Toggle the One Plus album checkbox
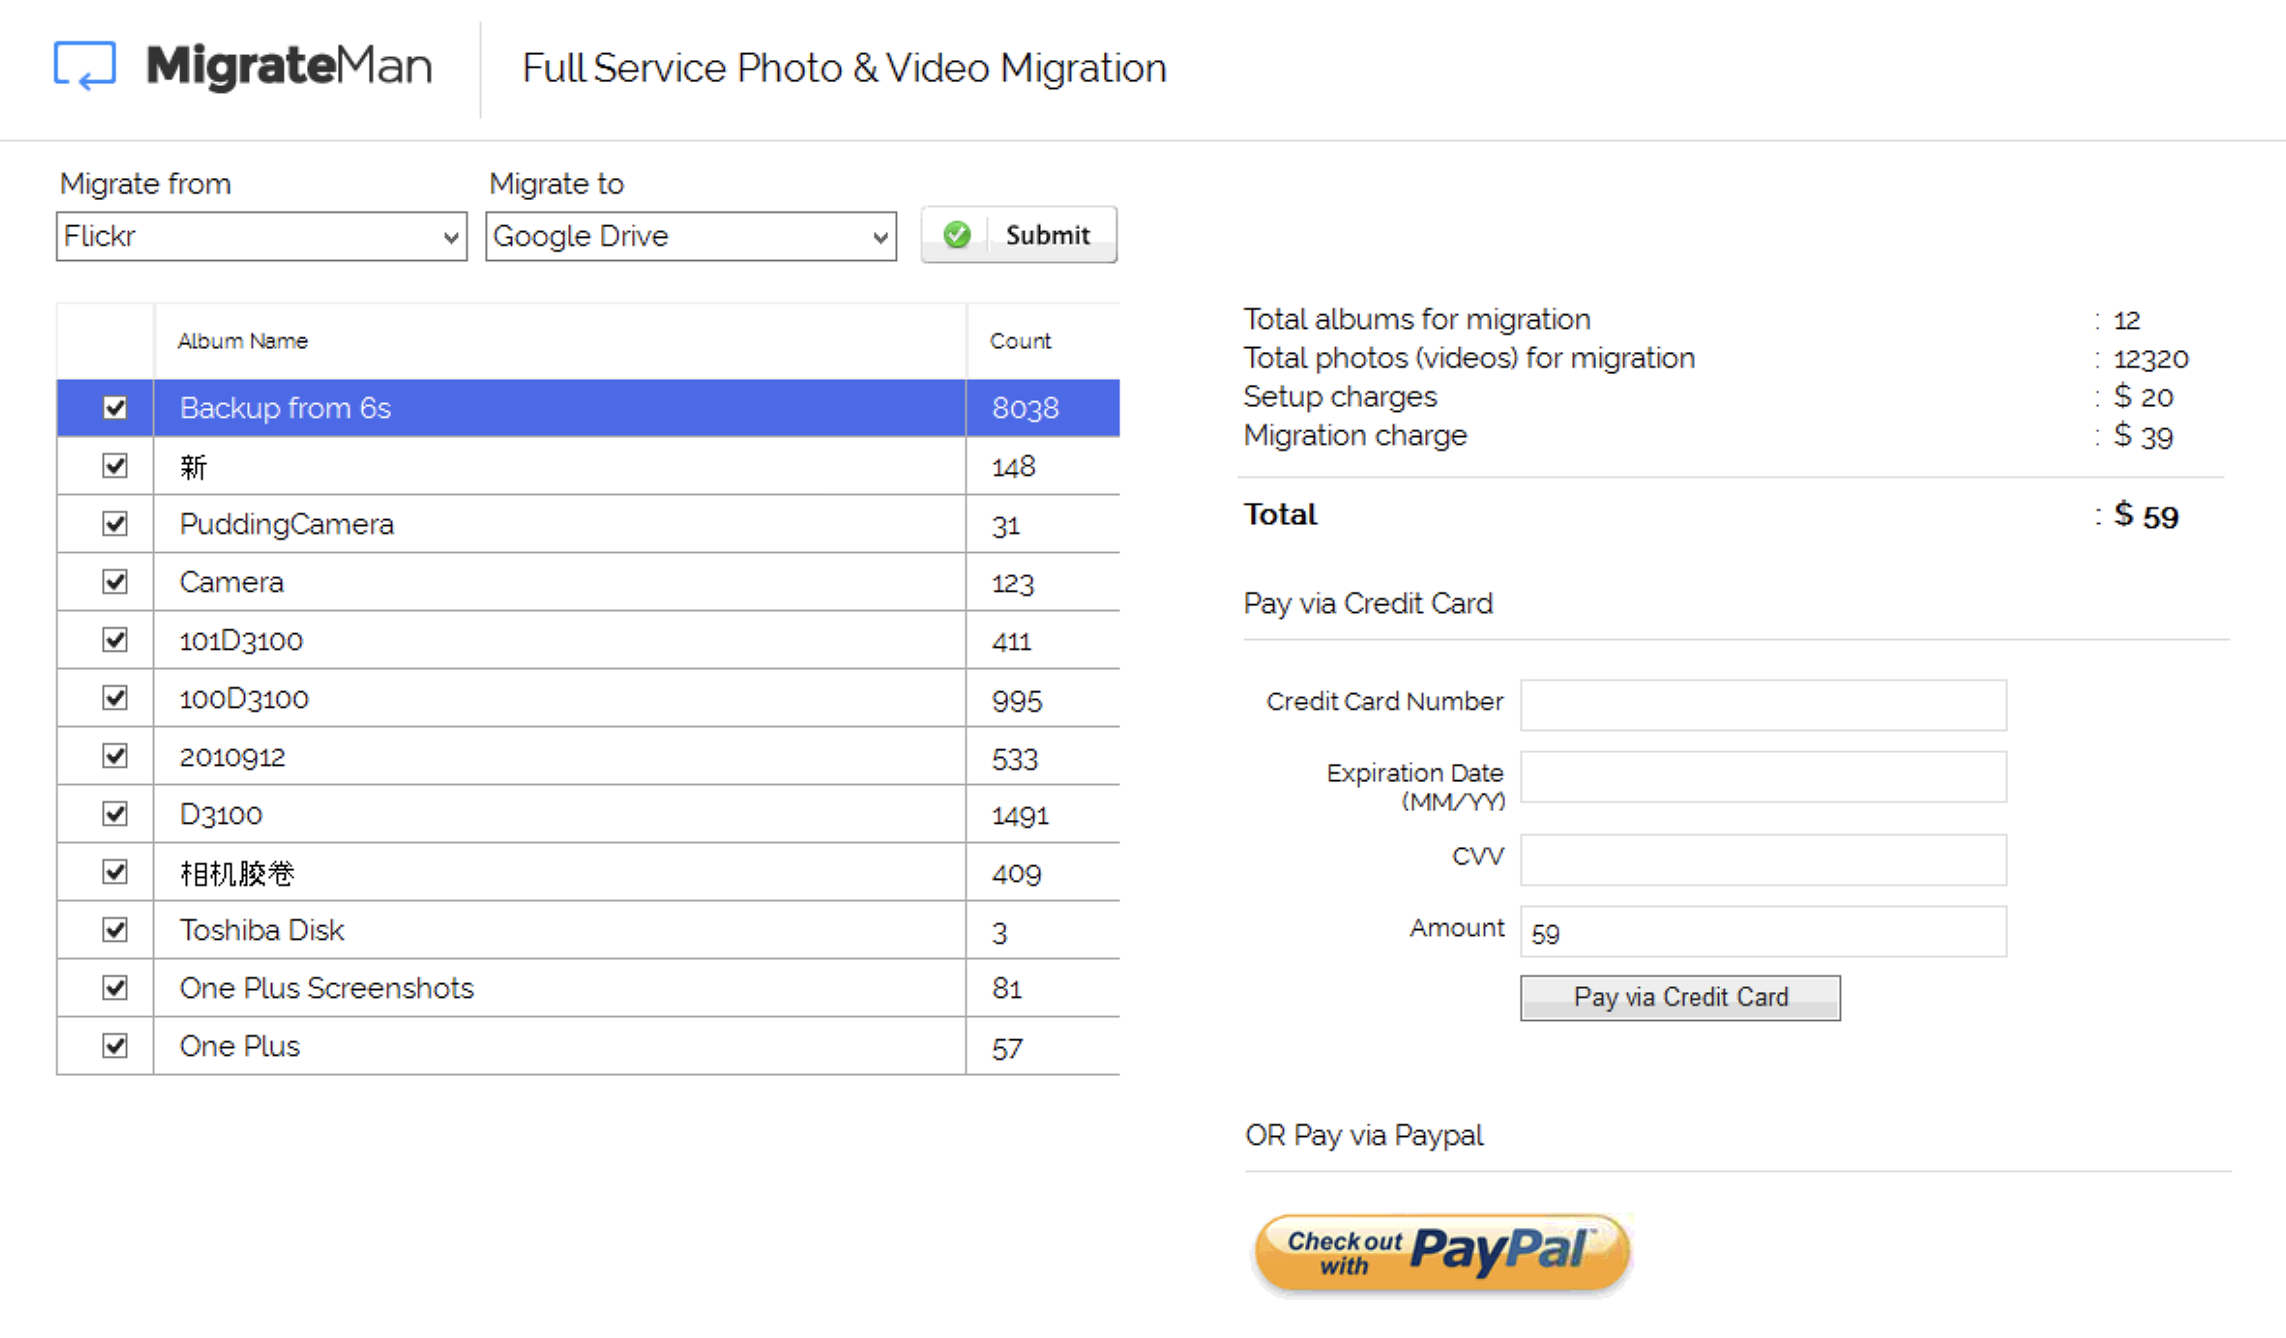 (115, 1046)
